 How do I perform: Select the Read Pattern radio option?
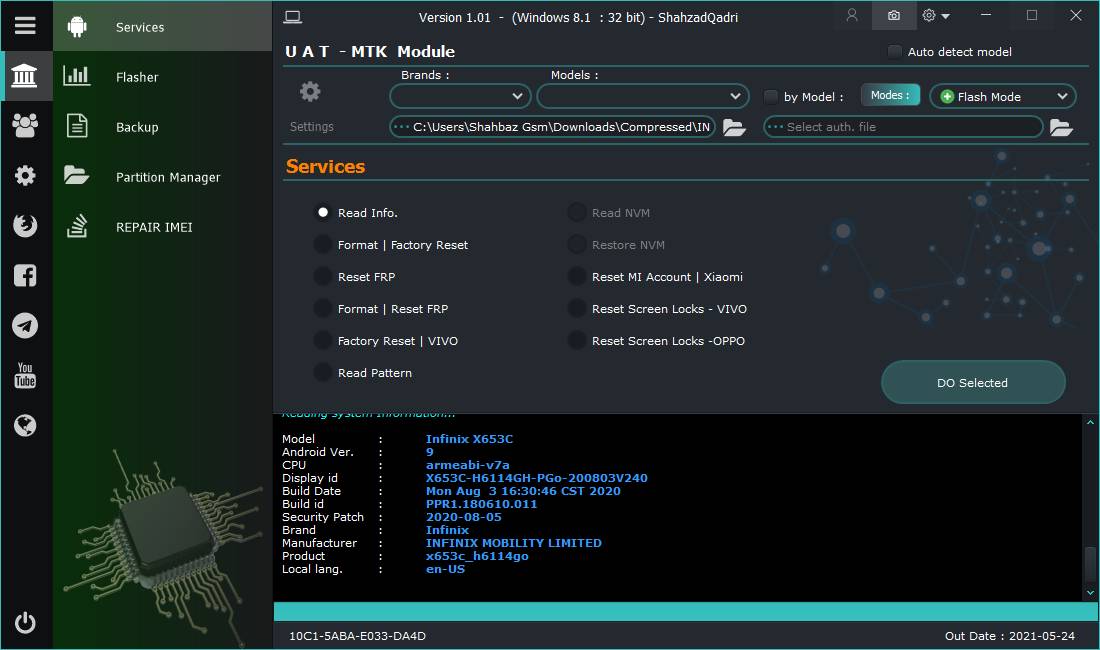323,373
